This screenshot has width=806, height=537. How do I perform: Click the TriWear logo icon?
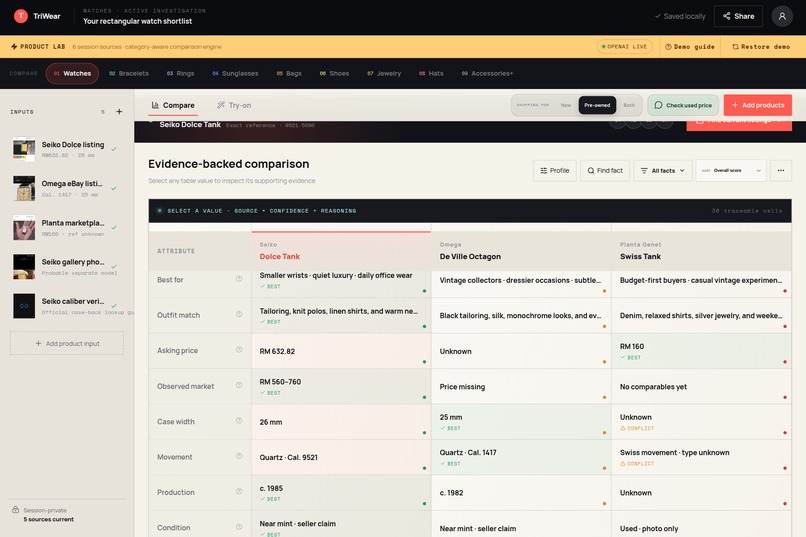point(21,16)
